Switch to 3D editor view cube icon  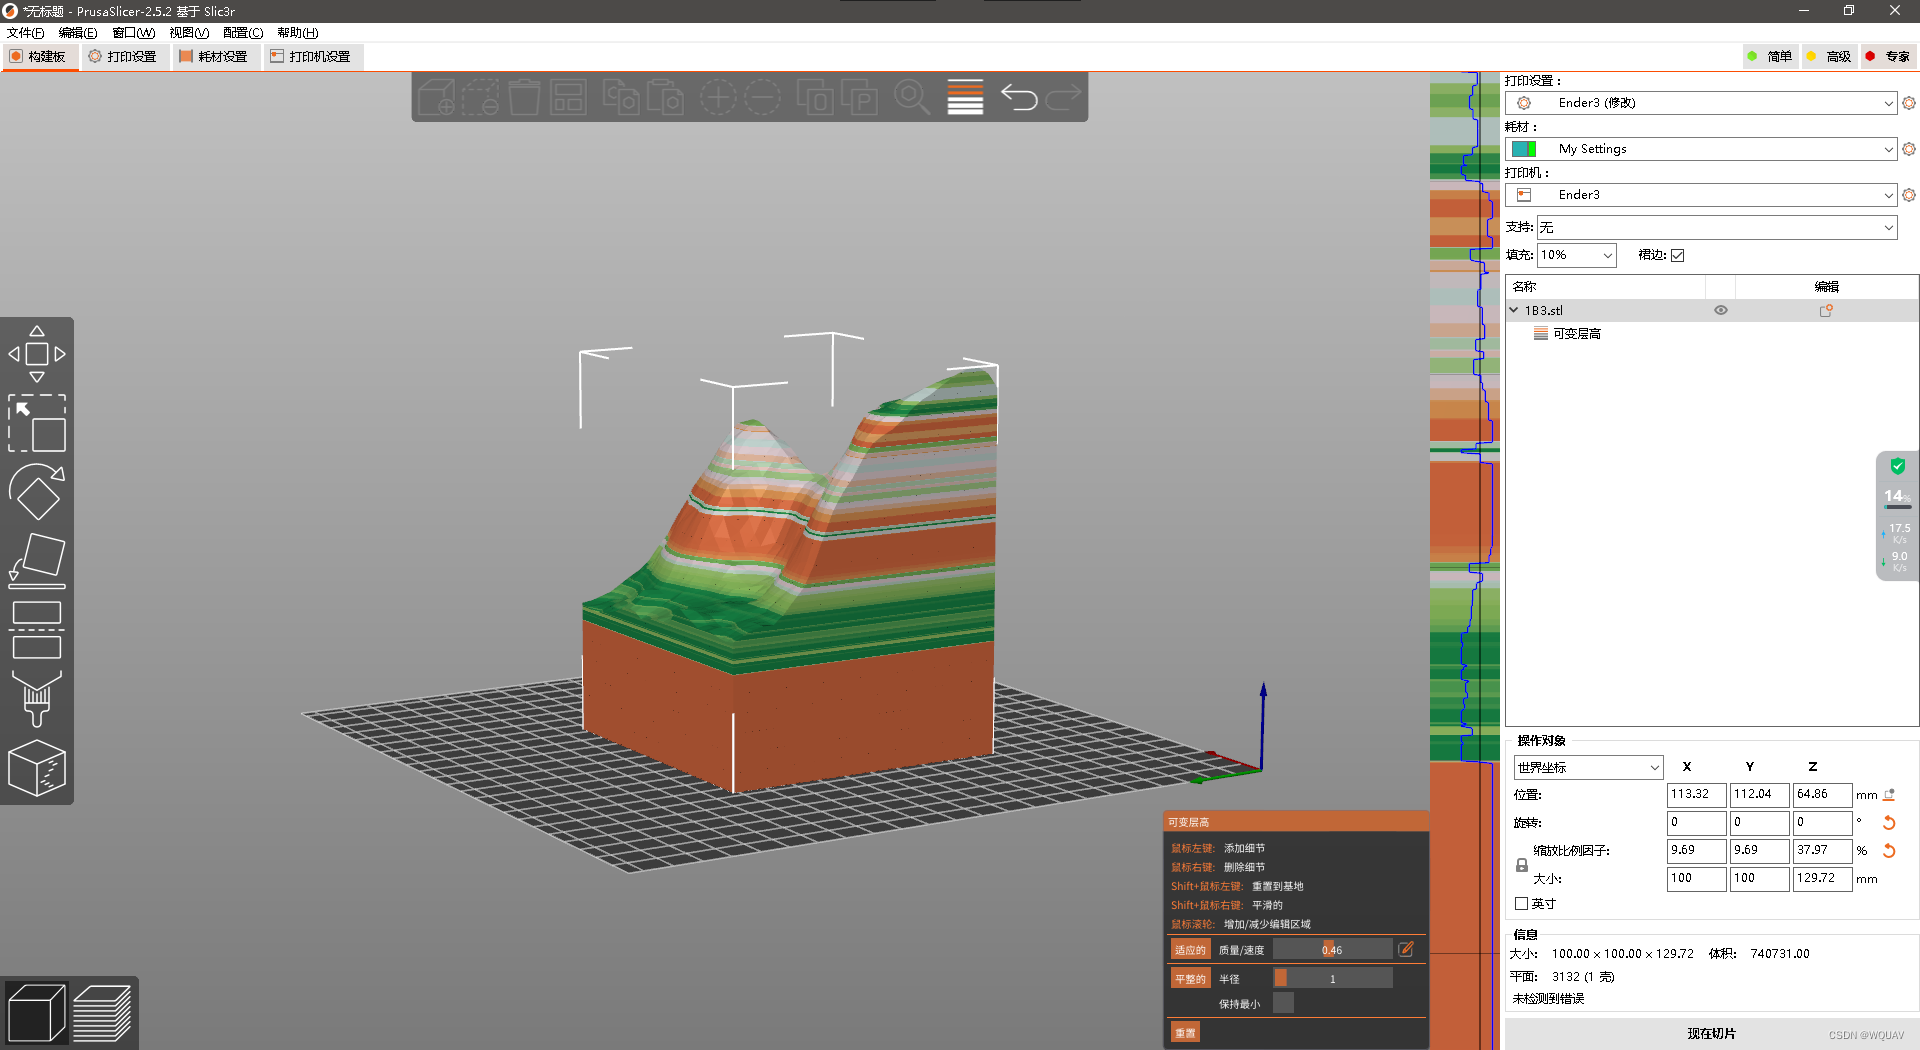tap(36, 1012)
